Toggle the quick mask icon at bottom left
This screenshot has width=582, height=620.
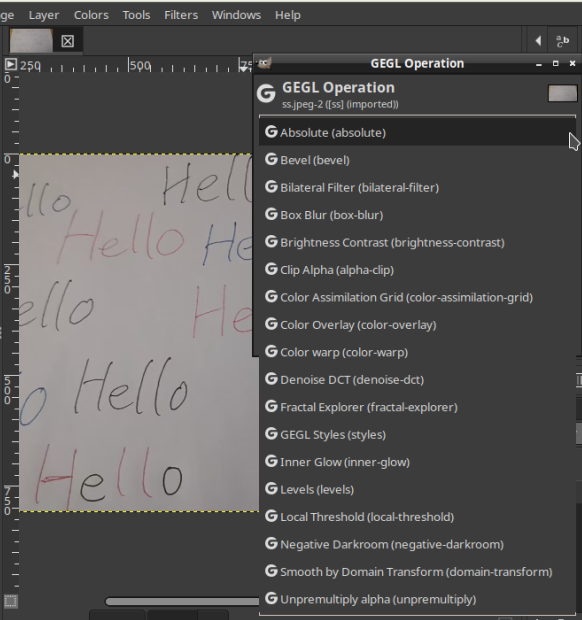[x=10, y=601]
